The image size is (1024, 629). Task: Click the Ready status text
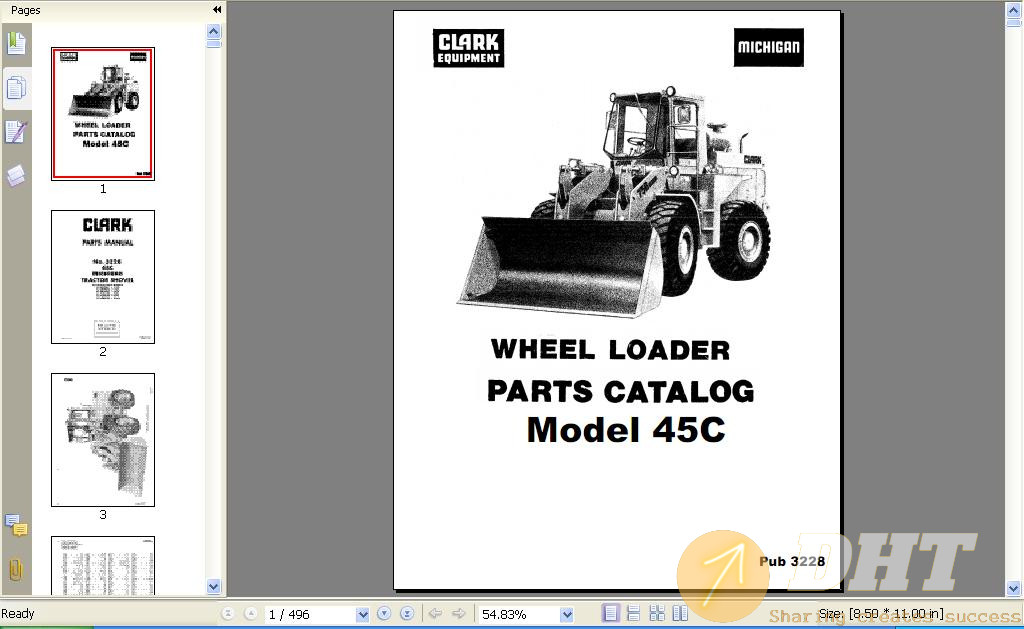pyautogui.click(x=18, y=614)
